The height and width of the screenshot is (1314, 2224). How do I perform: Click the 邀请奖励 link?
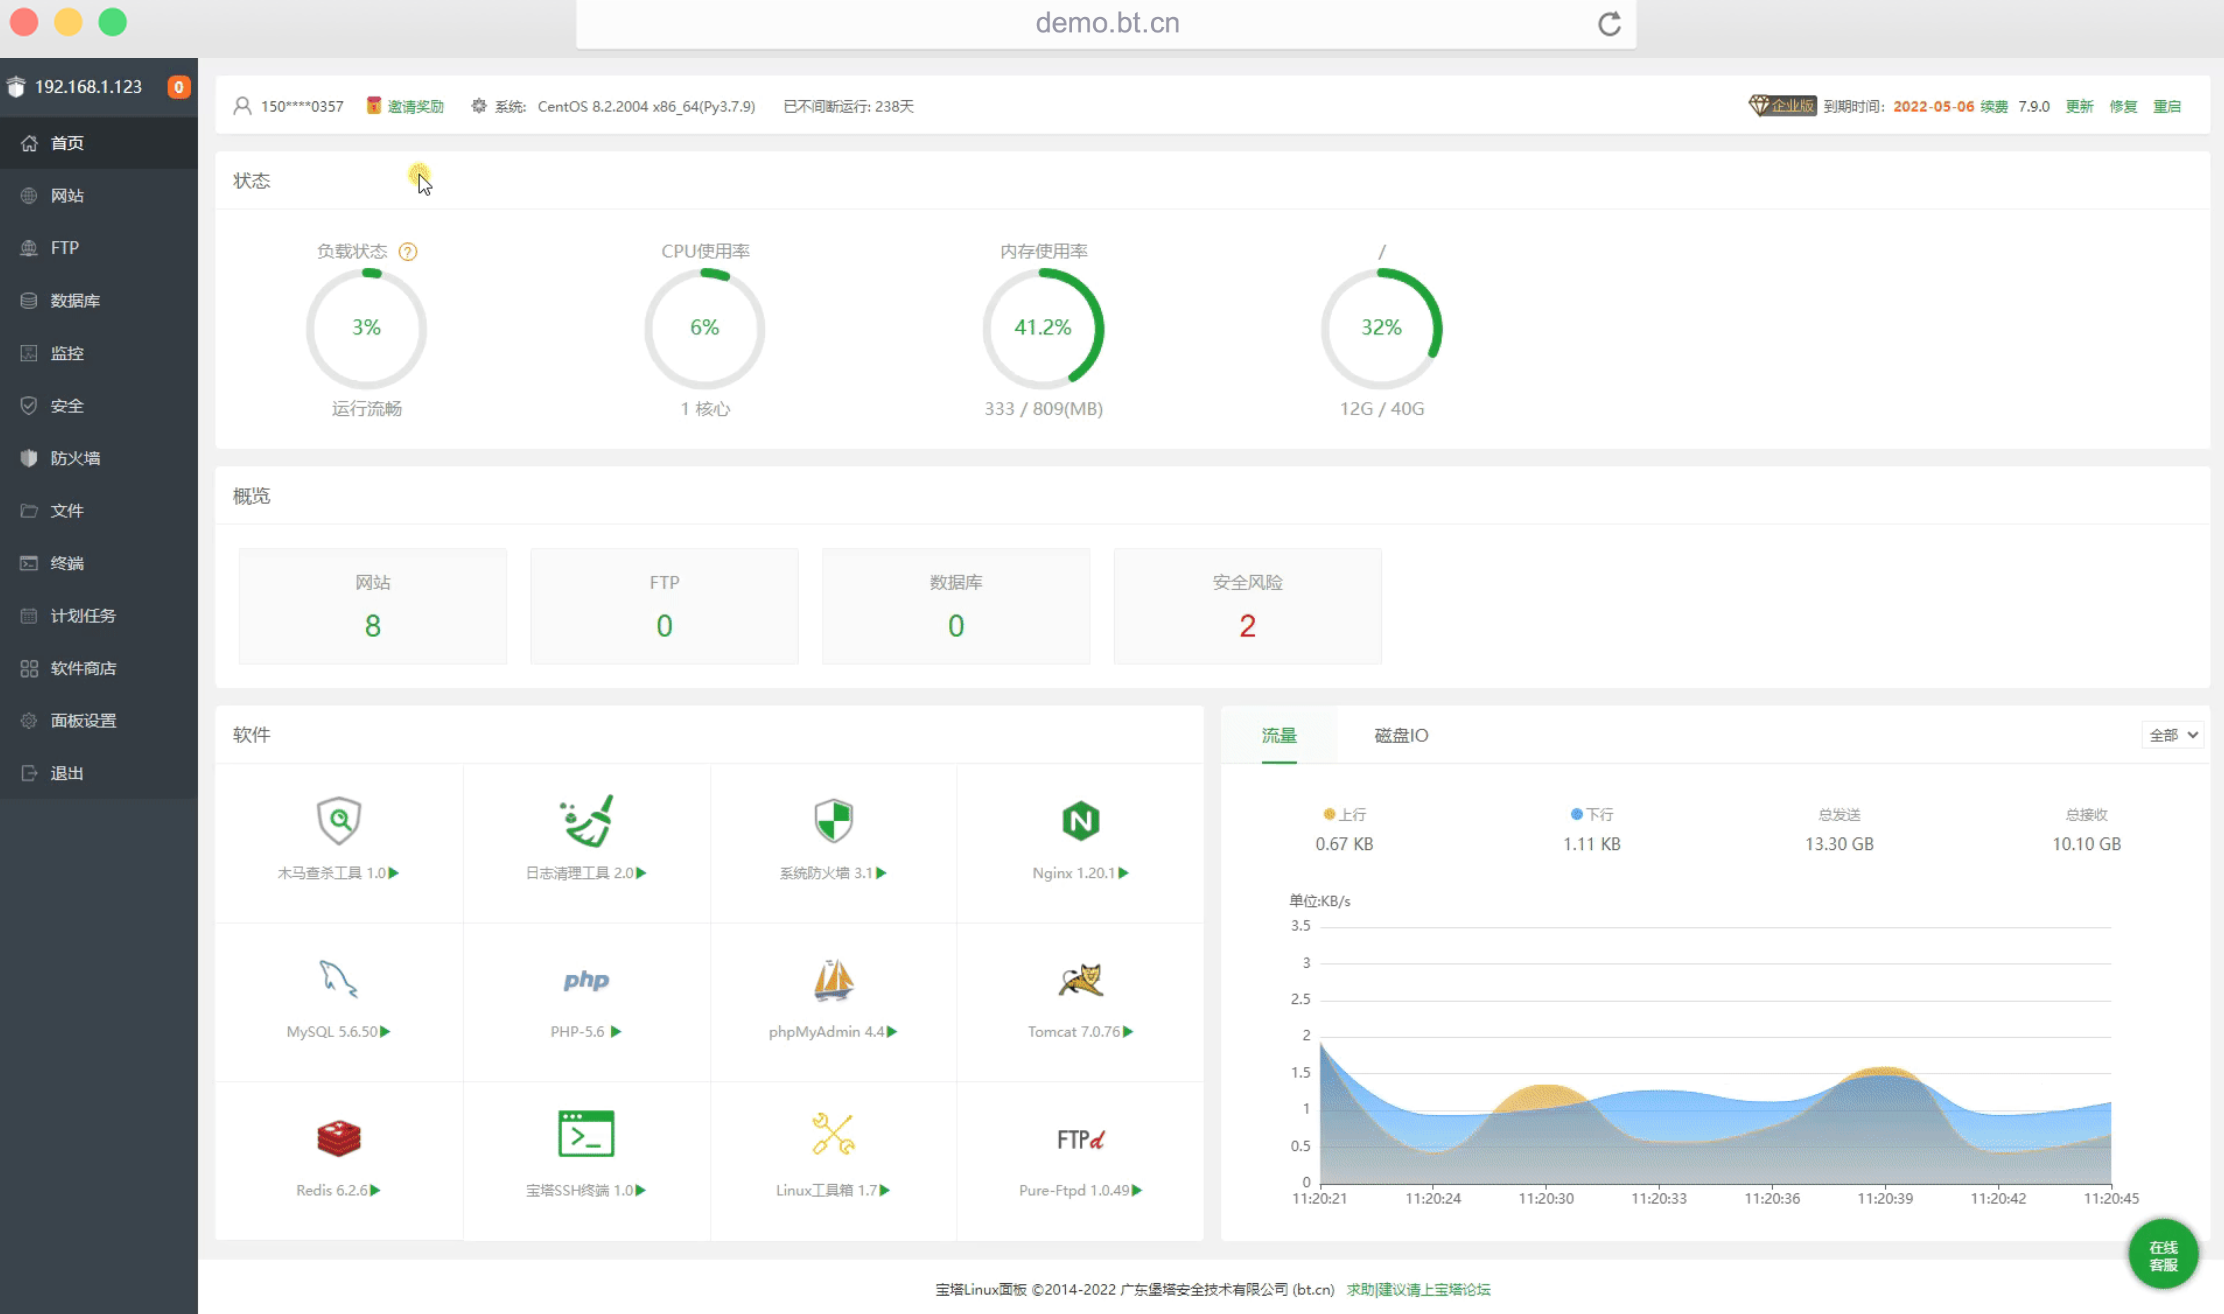(414, 107)
